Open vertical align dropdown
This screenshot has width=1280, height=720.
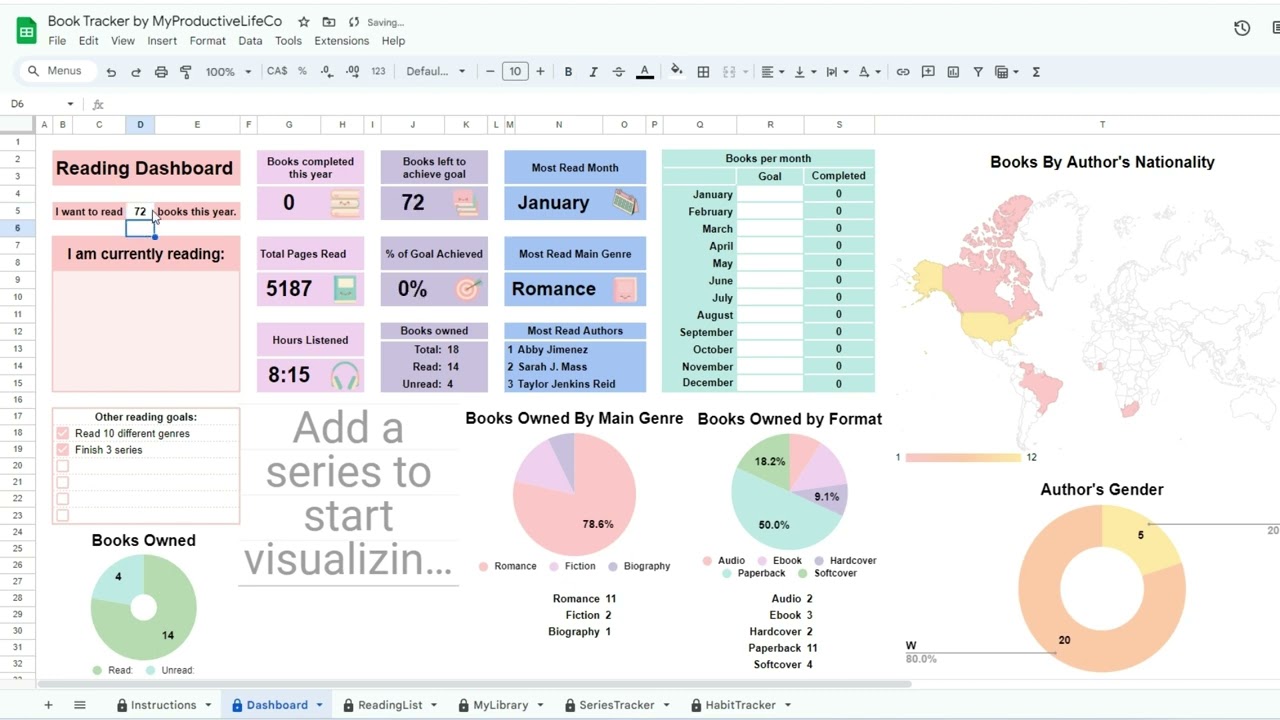tap(805, 72)
